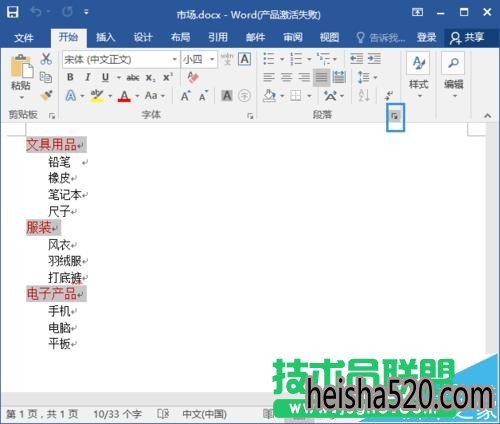
Task: Copy selection with the copy icon
Action: (46, 77)
